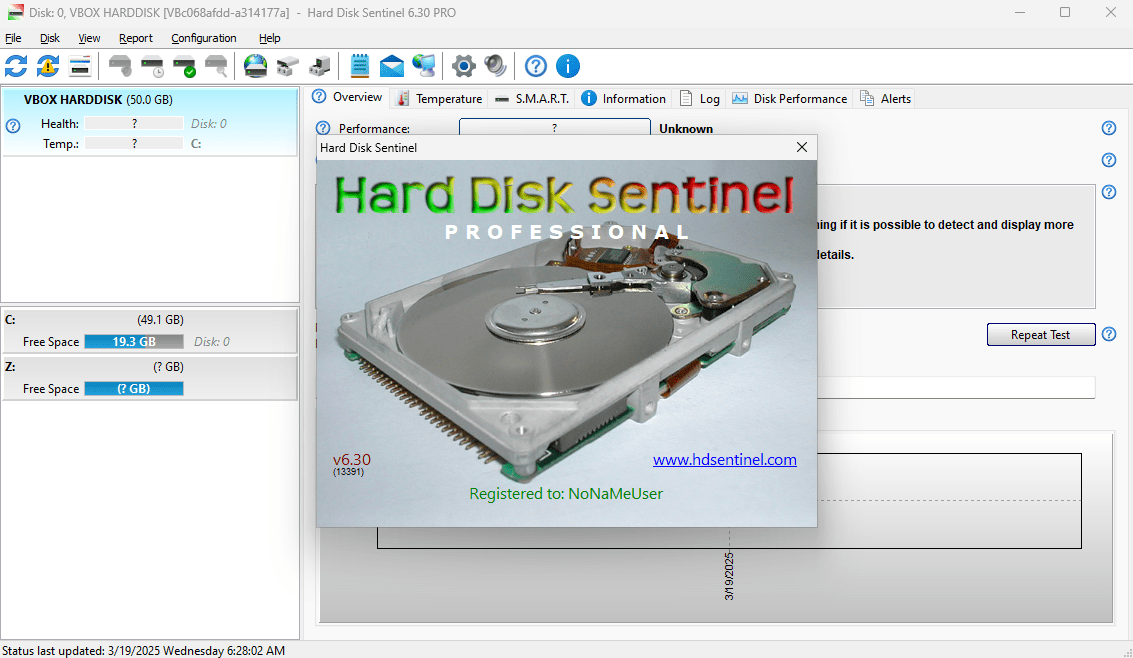This screenshot has width=1133, height=658.
Task: Click the globe and monitor toolbar icon
Action: [423, 66]
